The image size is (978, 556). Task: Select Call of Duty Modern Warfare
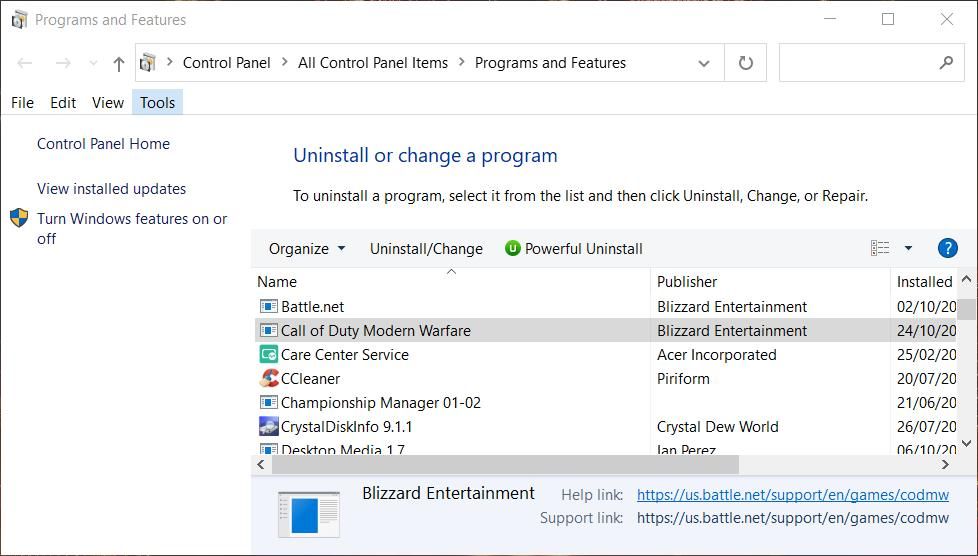tap(606, 330)
